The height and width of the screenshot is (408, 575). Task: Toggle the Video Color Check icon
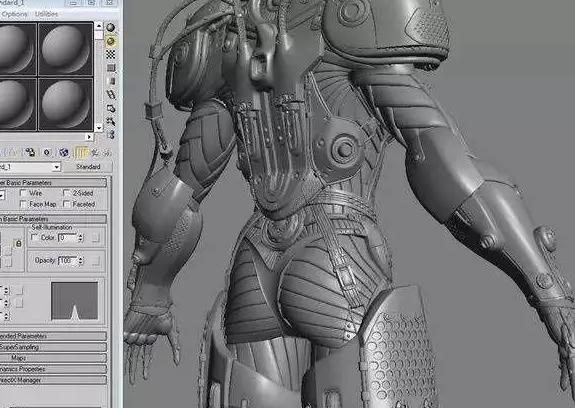click(111, 81)
